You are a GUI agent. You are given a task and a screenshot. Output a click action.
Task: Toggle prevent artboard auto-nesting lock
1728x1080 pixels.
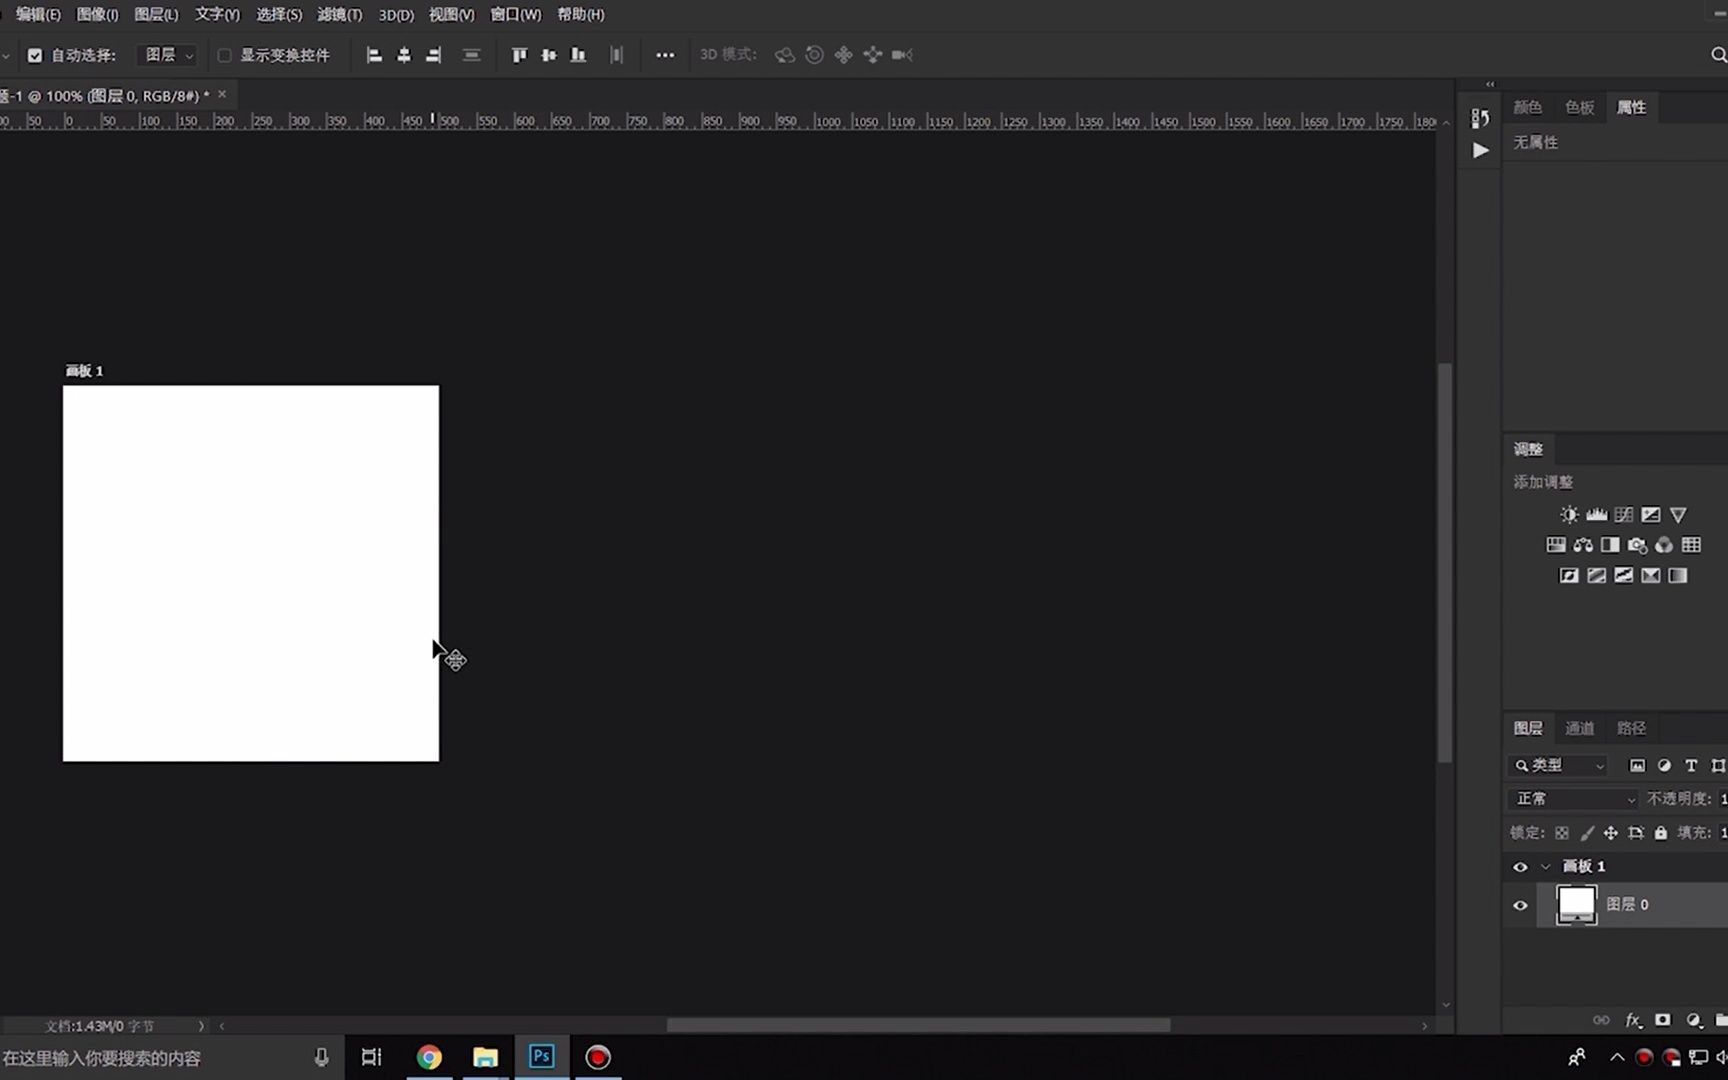point(1636,833)
